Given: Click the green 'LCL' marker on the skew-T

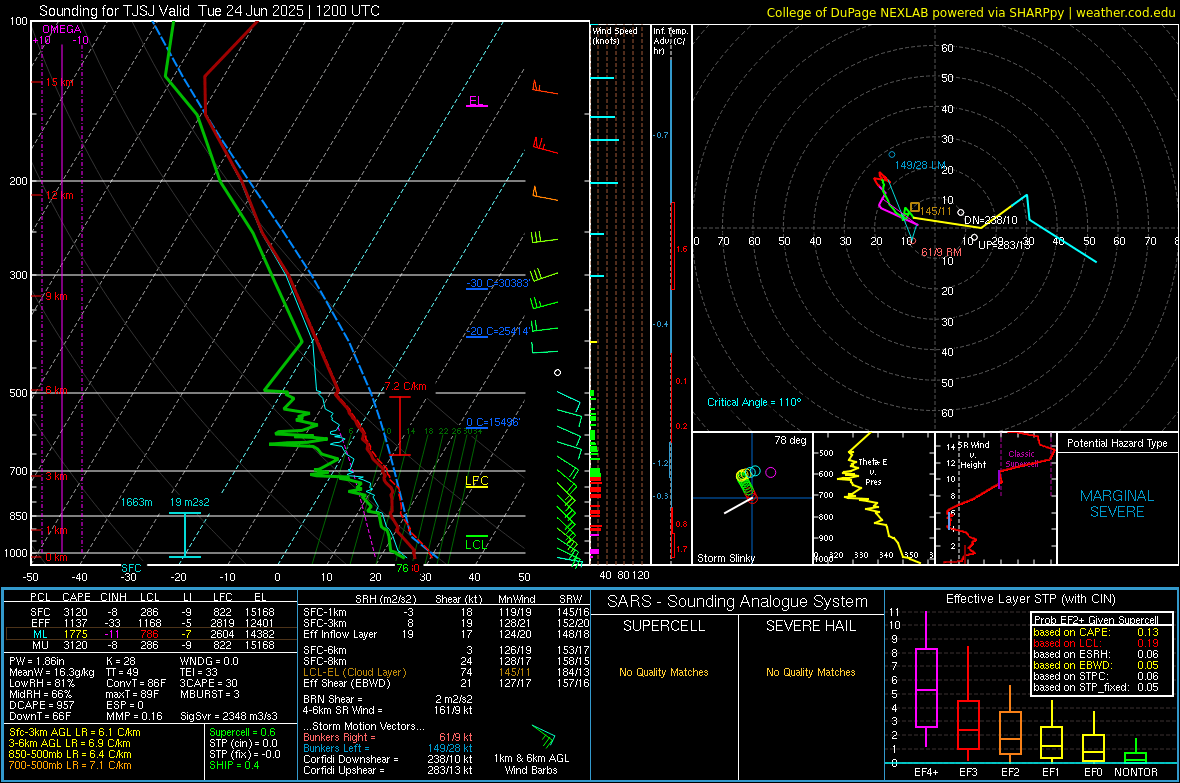Looking at the screenshot, I should click(476, 544).
